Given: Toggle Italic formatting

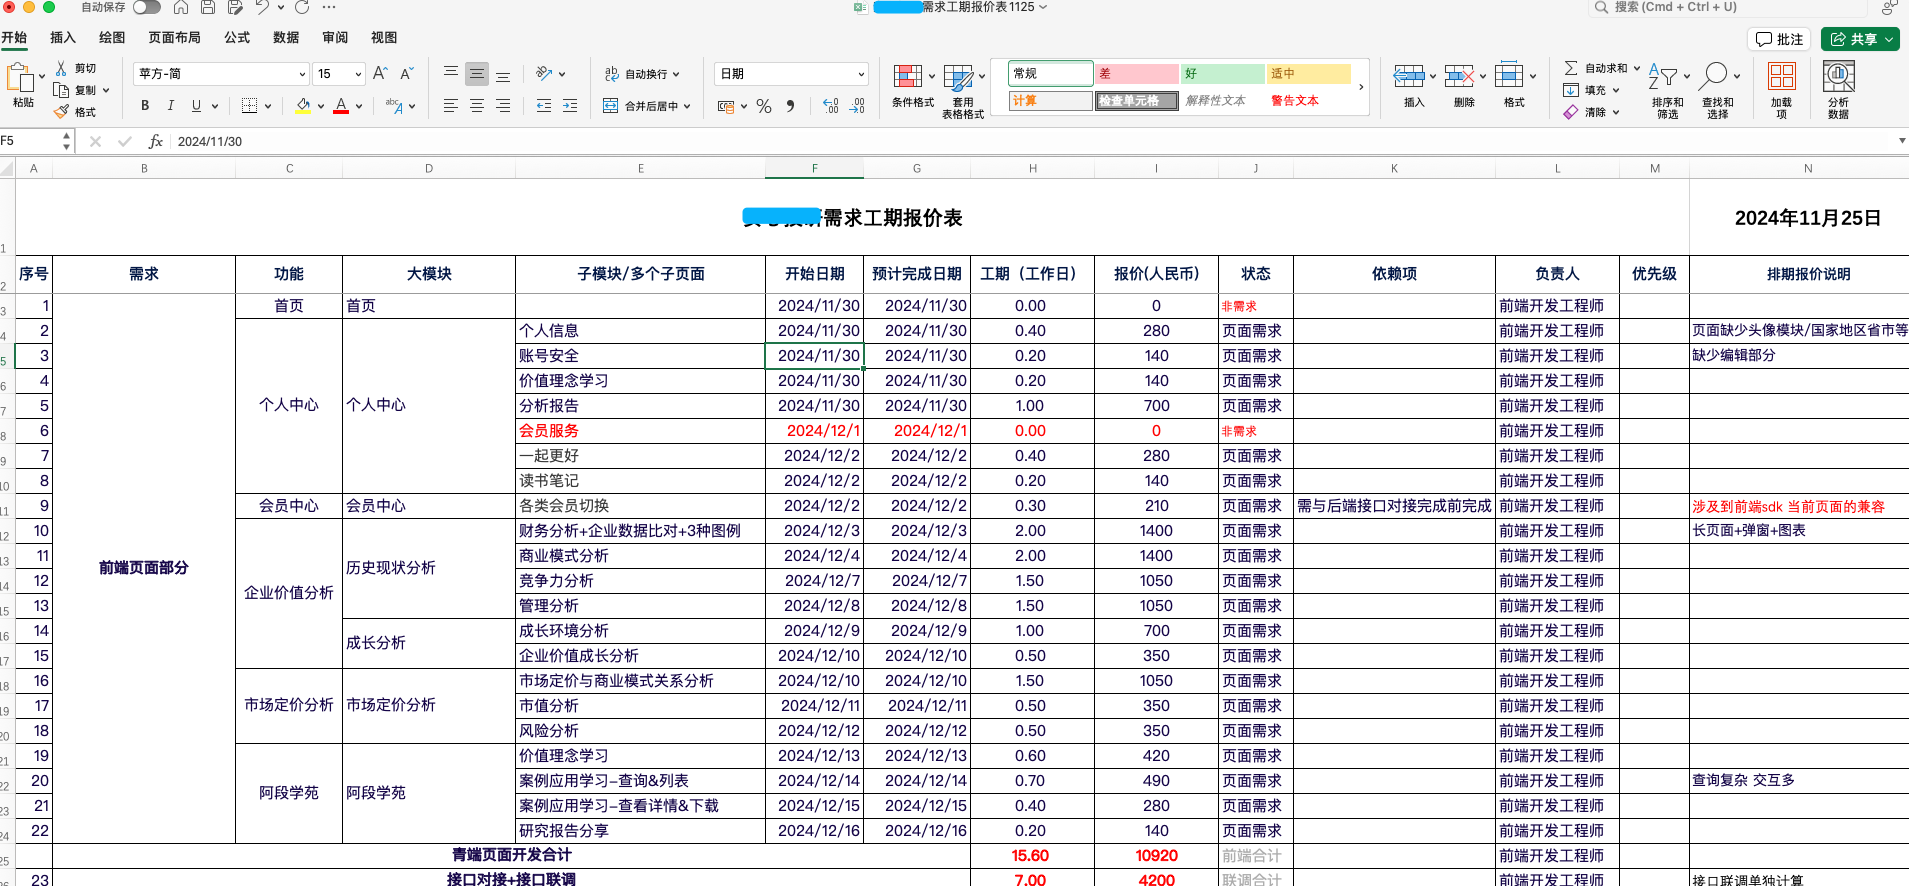Looking at the screenshot, I should [171, 106].
